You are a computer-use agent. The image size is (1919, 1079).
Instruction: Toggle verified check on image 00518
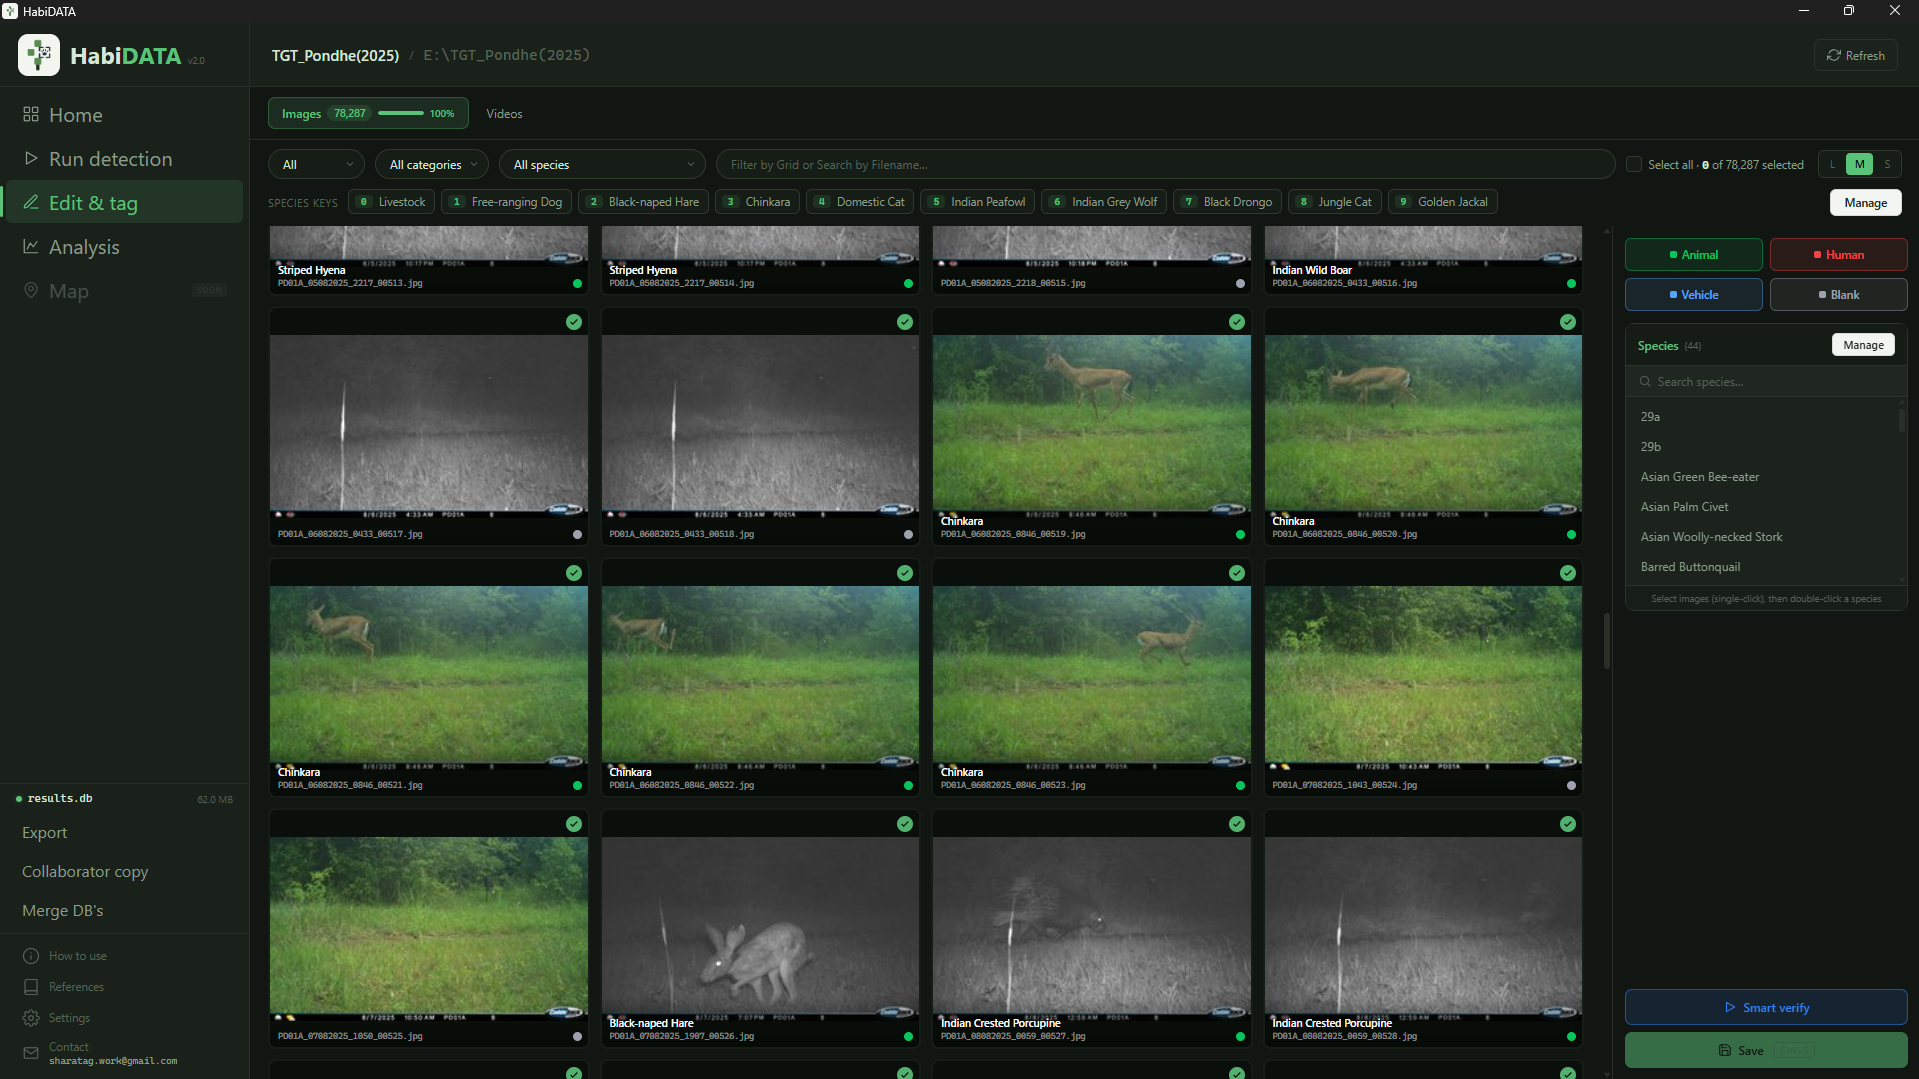[x=905, y=322]
